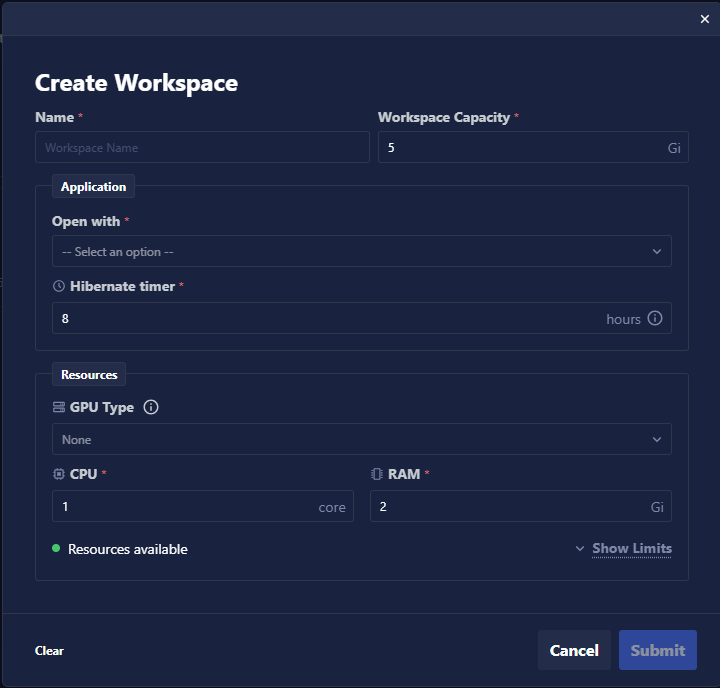Click the Workspace Capacity field
720x688 pixels.
point(533,147)
